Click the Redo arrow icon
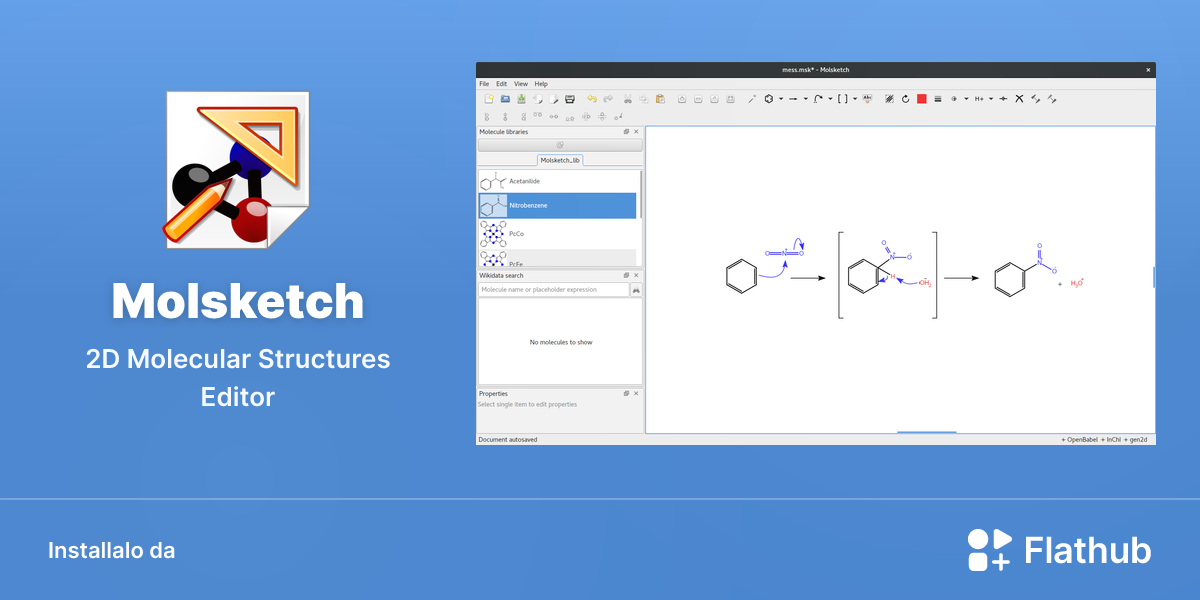This screenshot has width=1200, height=600. point(608,99)
